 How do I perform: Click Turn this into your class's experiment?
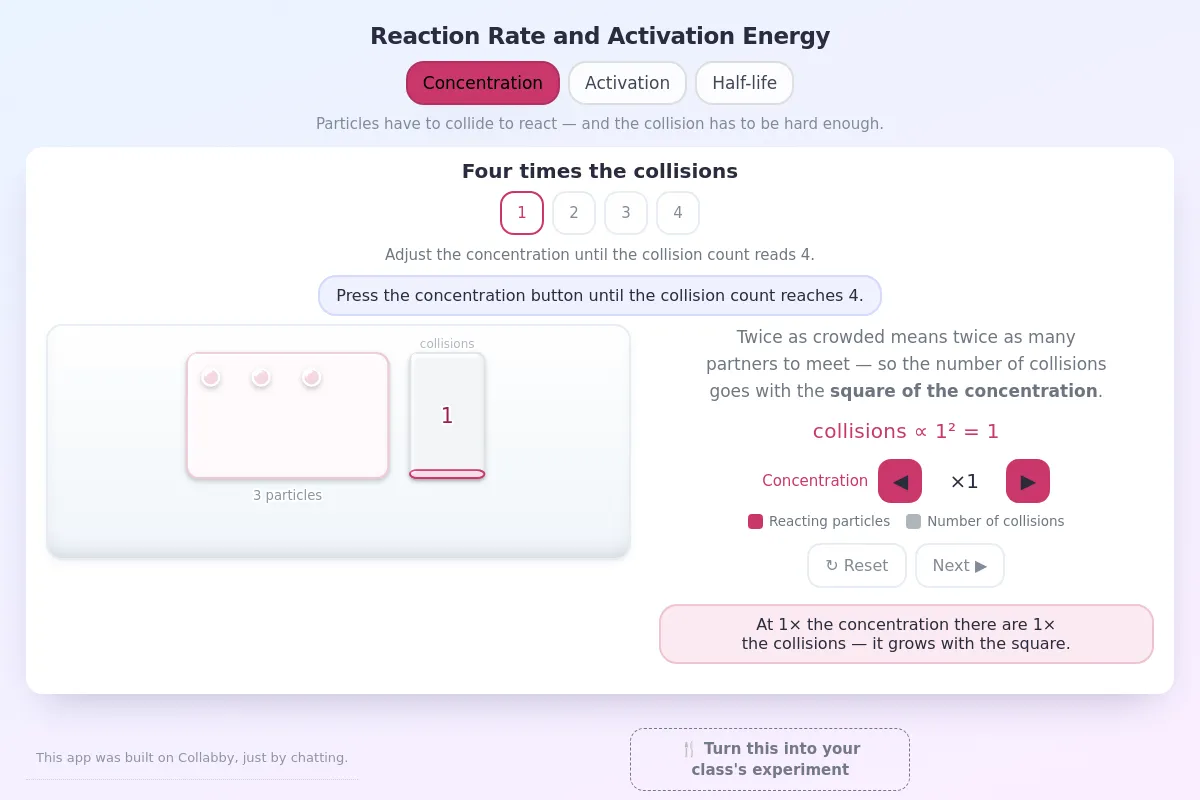click(x=770, y=759)
